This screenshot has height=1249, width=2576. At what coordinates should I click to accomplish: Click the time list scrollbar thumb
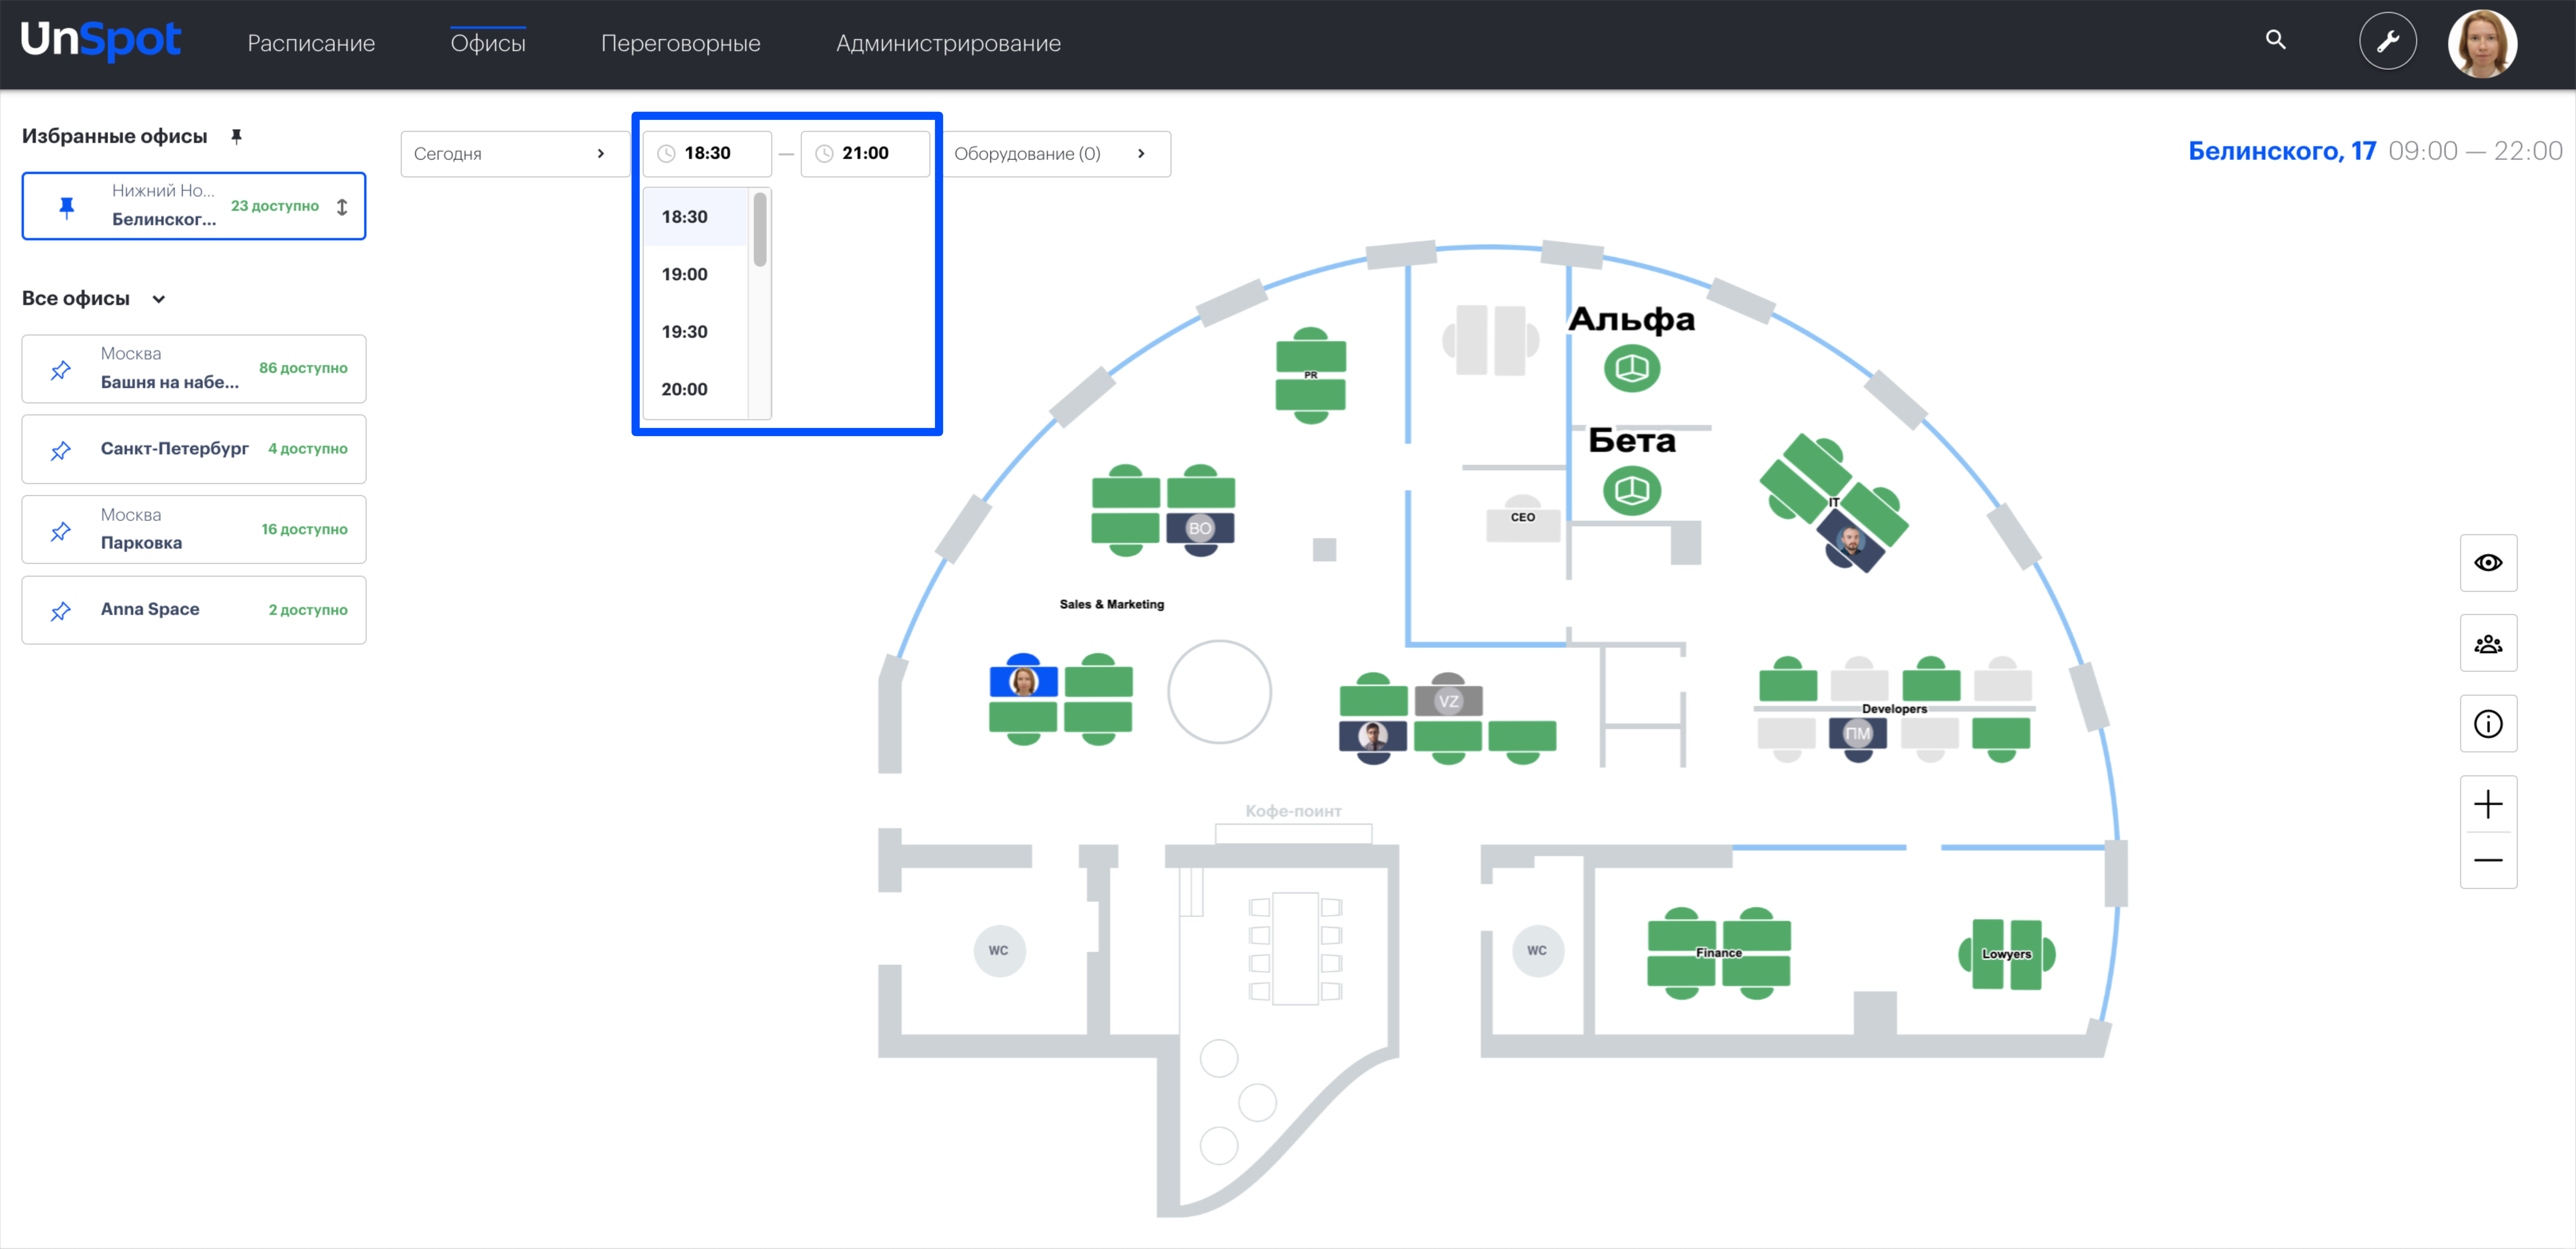tap(760, 230)
